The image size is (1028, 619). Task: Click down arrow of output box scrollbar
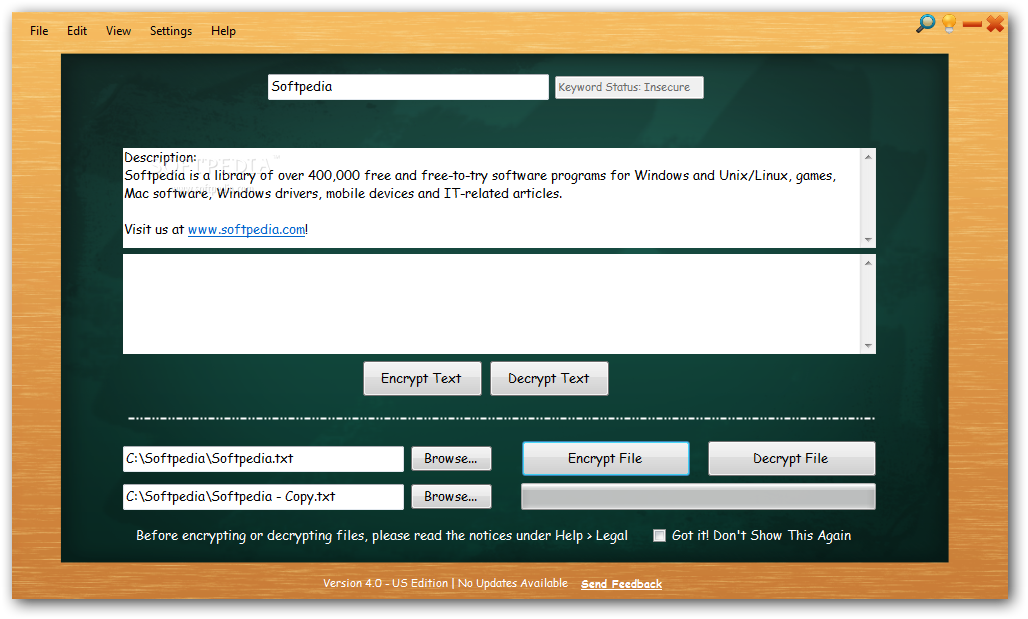point(868,346)
